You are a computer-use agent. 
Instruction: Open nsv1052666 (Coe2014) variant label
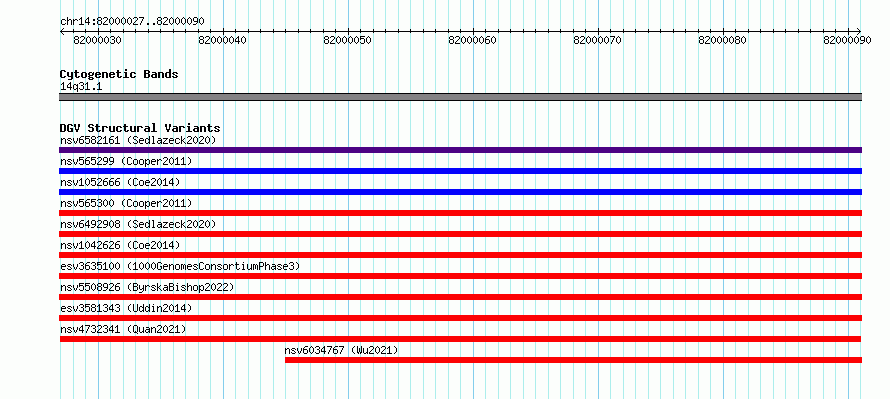click(x=120, y=182)
